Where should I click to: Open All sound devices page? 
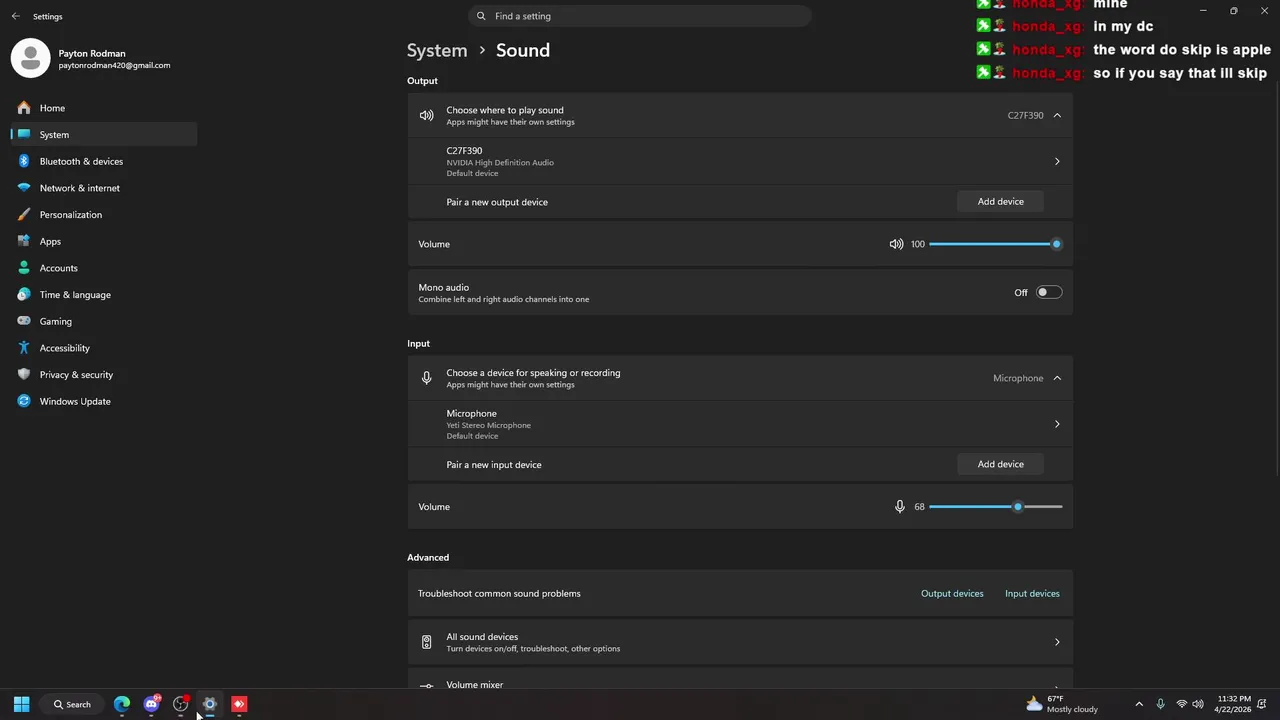click(740, 642)
